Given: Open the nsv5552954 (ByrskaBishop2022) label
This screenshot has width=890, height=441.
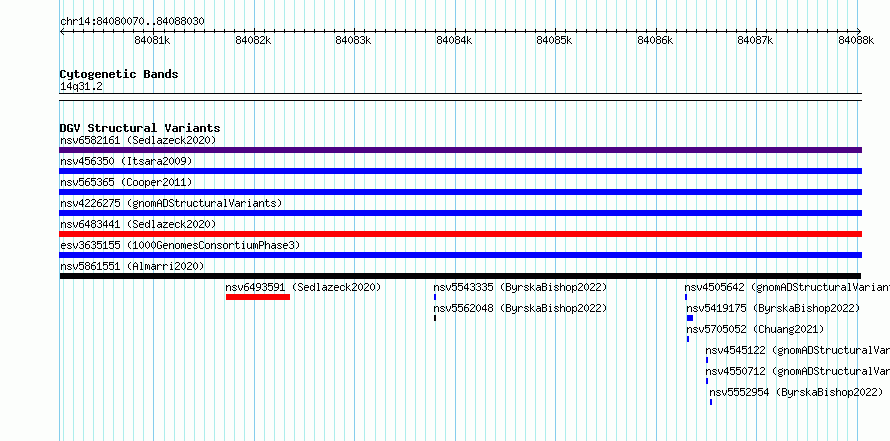Looking at the screenshot, I should (x=796, y=392).
